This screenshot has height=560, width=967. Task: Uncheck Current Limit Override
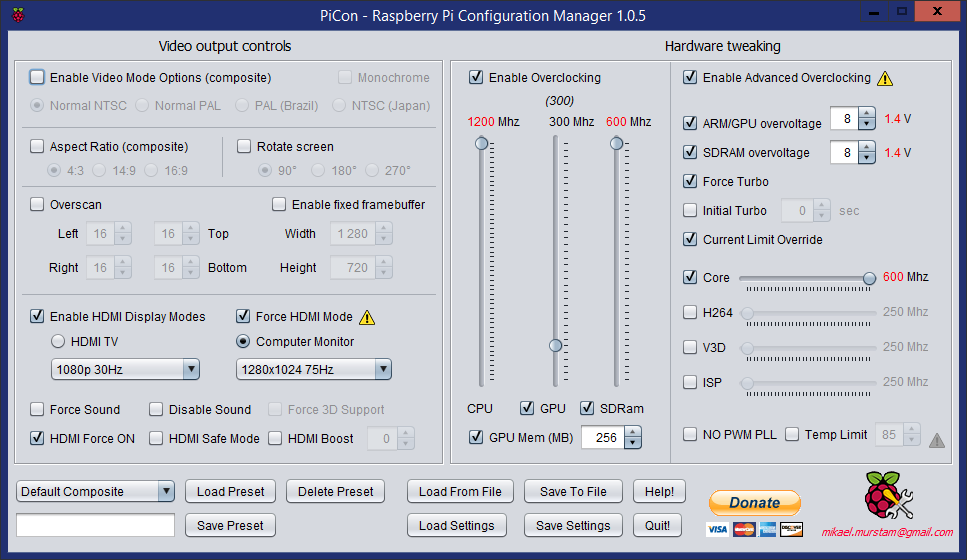coord(690,239)
